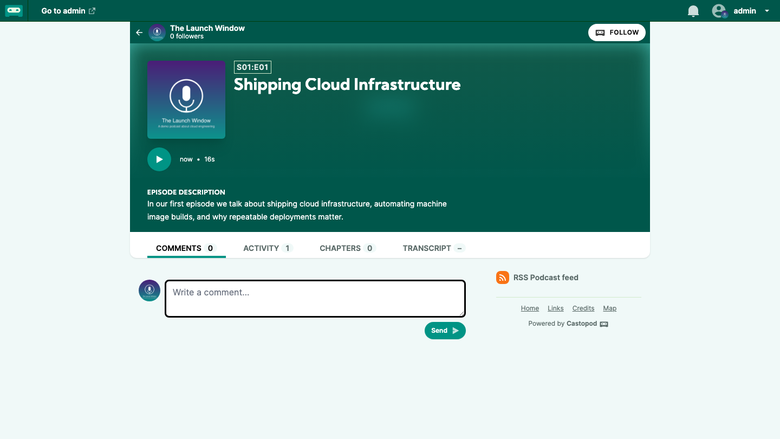The height and width of the screenshot is (439, 780).
Task: Switch to the ACTIVITY tab
Action: pos(268,248)
